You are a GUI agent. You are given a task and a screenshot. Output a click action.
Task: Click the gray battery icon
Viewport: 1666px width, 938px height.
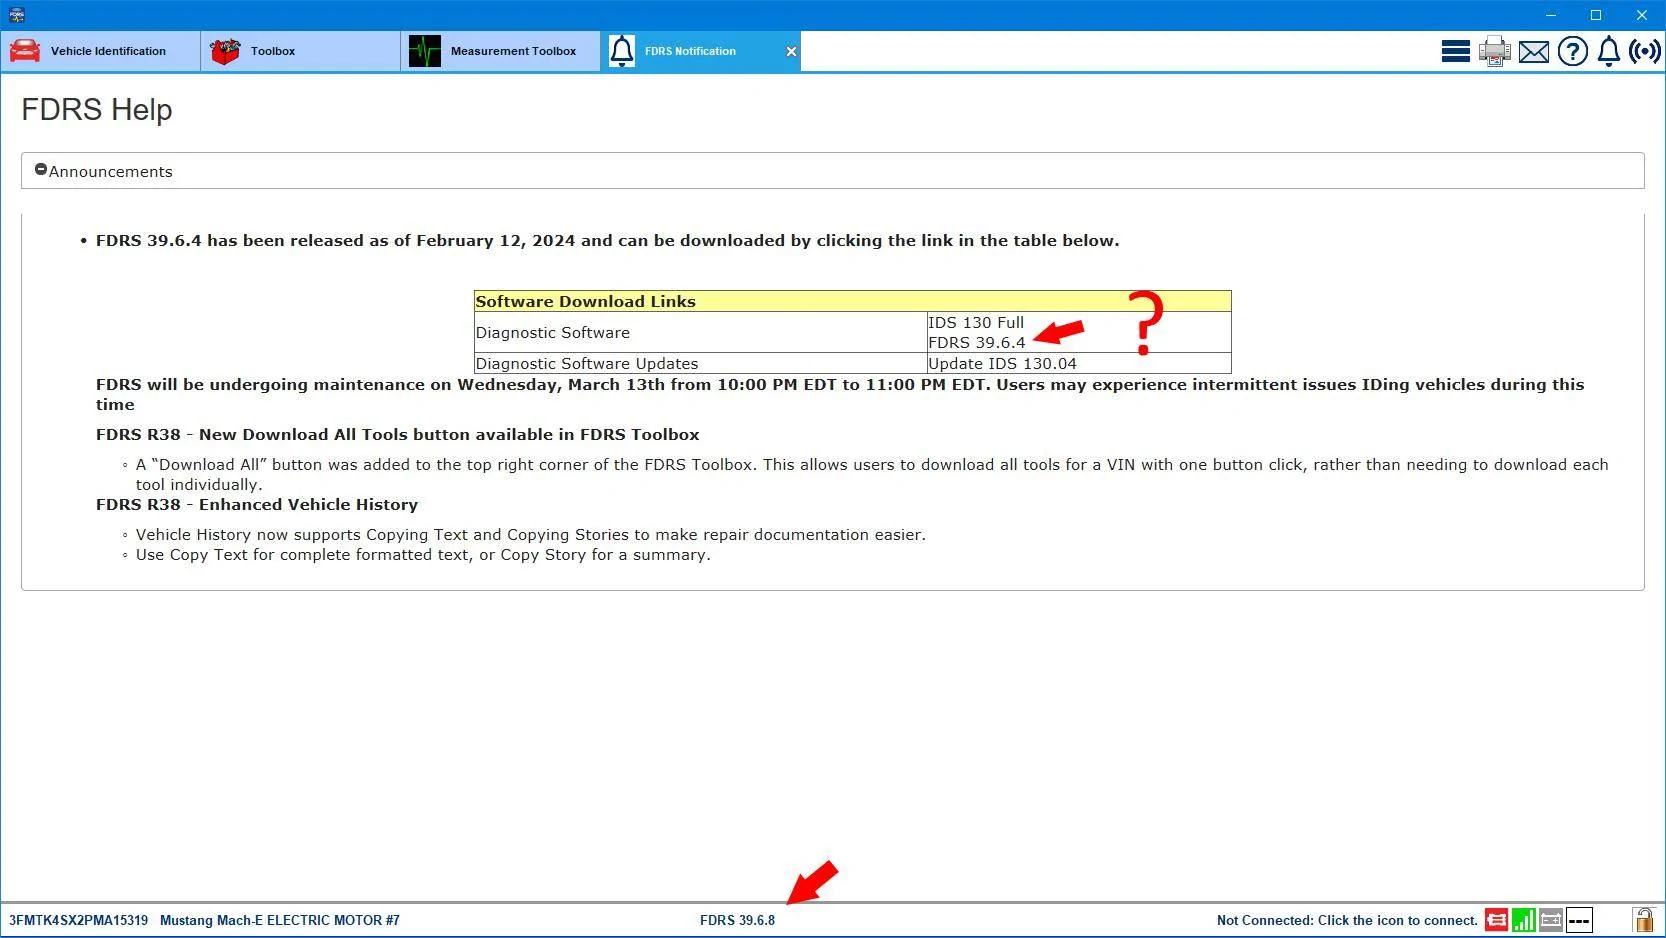[x=1551, y=920]
